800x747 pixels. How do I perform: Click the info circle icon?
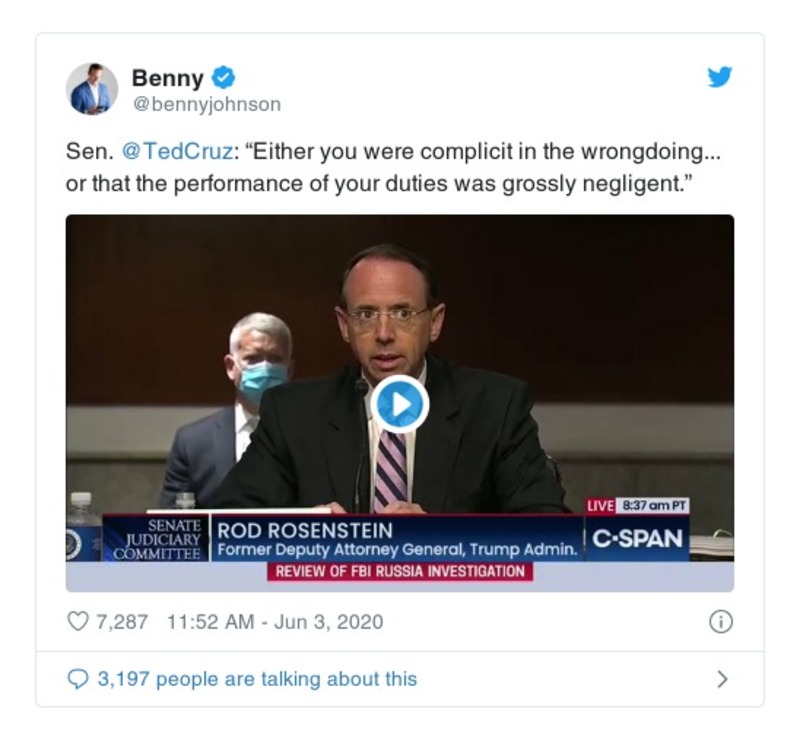[x=720, y=621]
